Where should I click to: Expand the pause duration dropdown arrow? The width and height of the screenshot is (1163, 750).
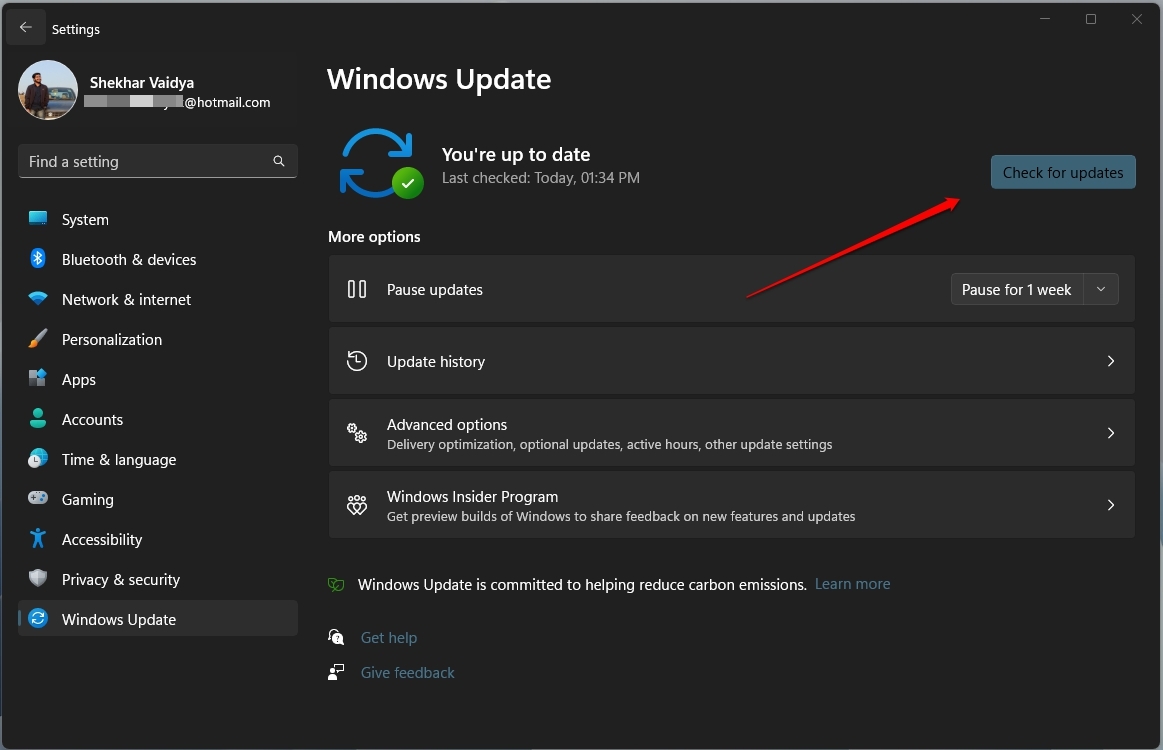[1101, 289]
